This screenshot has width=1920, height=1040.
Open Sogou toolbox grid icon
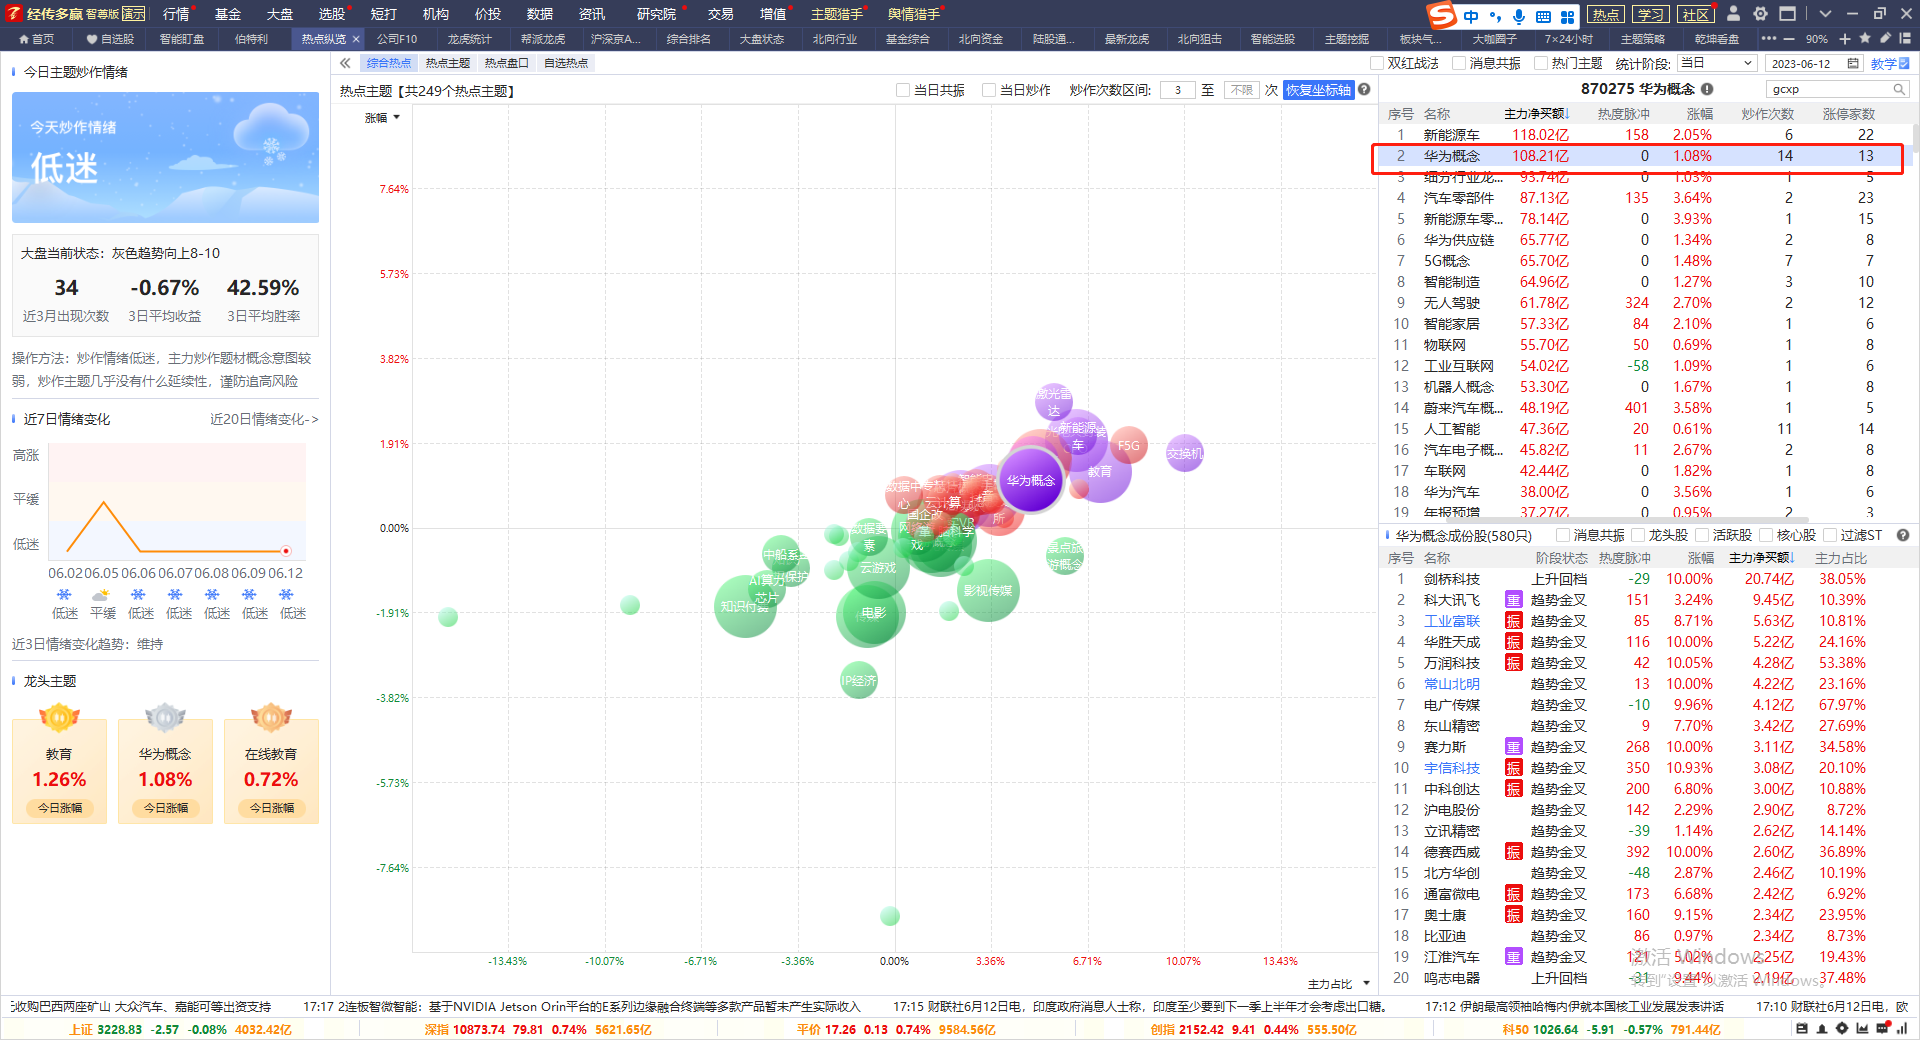[1567, 16]
